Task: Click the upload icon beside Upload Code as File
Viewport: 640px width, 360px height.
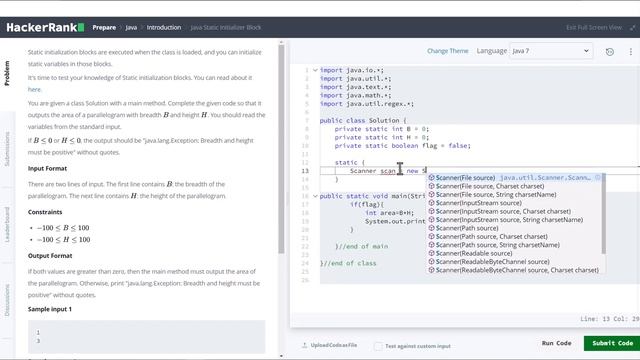Action: pyautogui.click(x=304, y=345)
